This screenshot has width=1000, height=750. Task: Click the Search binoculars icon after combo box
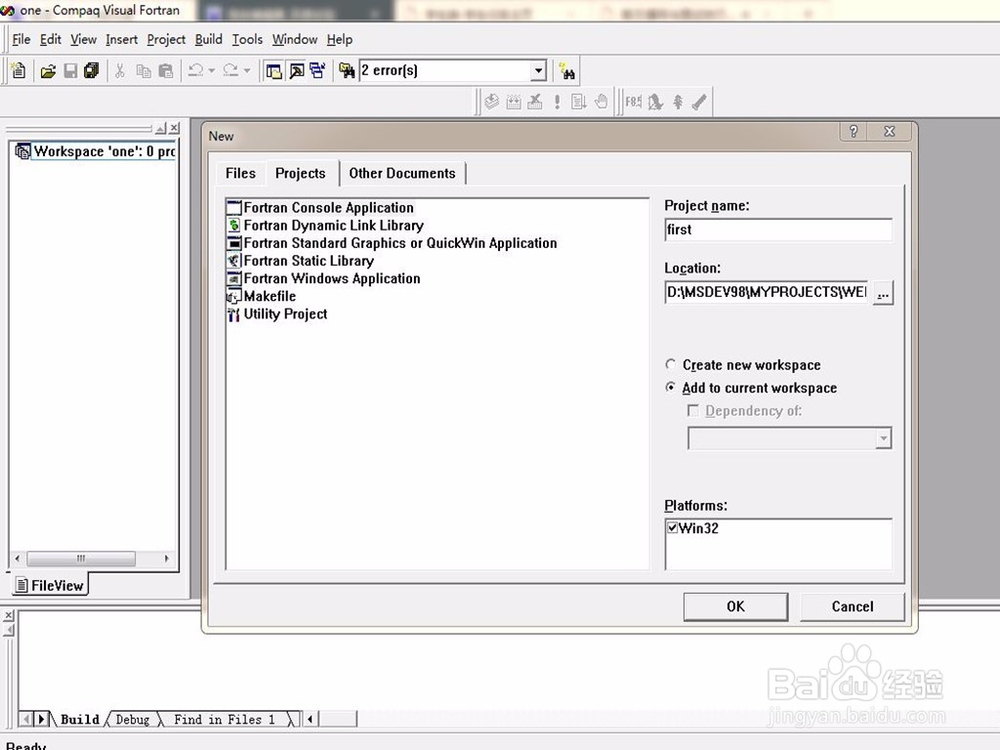[x=566, y=71]
